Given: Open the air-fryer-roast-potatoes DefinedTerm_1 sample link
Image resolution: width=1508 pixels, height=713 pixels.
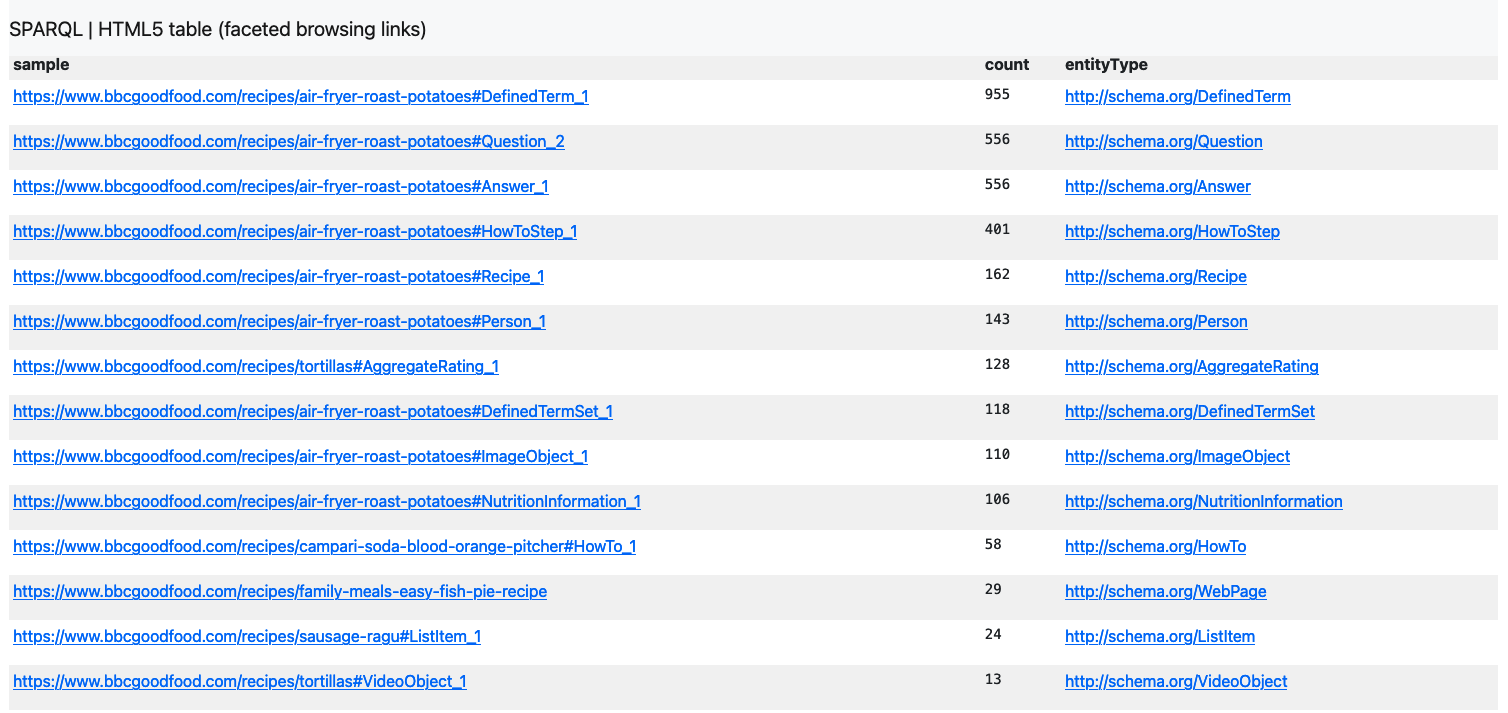Looking at the screenshot, I should [x=300, y=97].
